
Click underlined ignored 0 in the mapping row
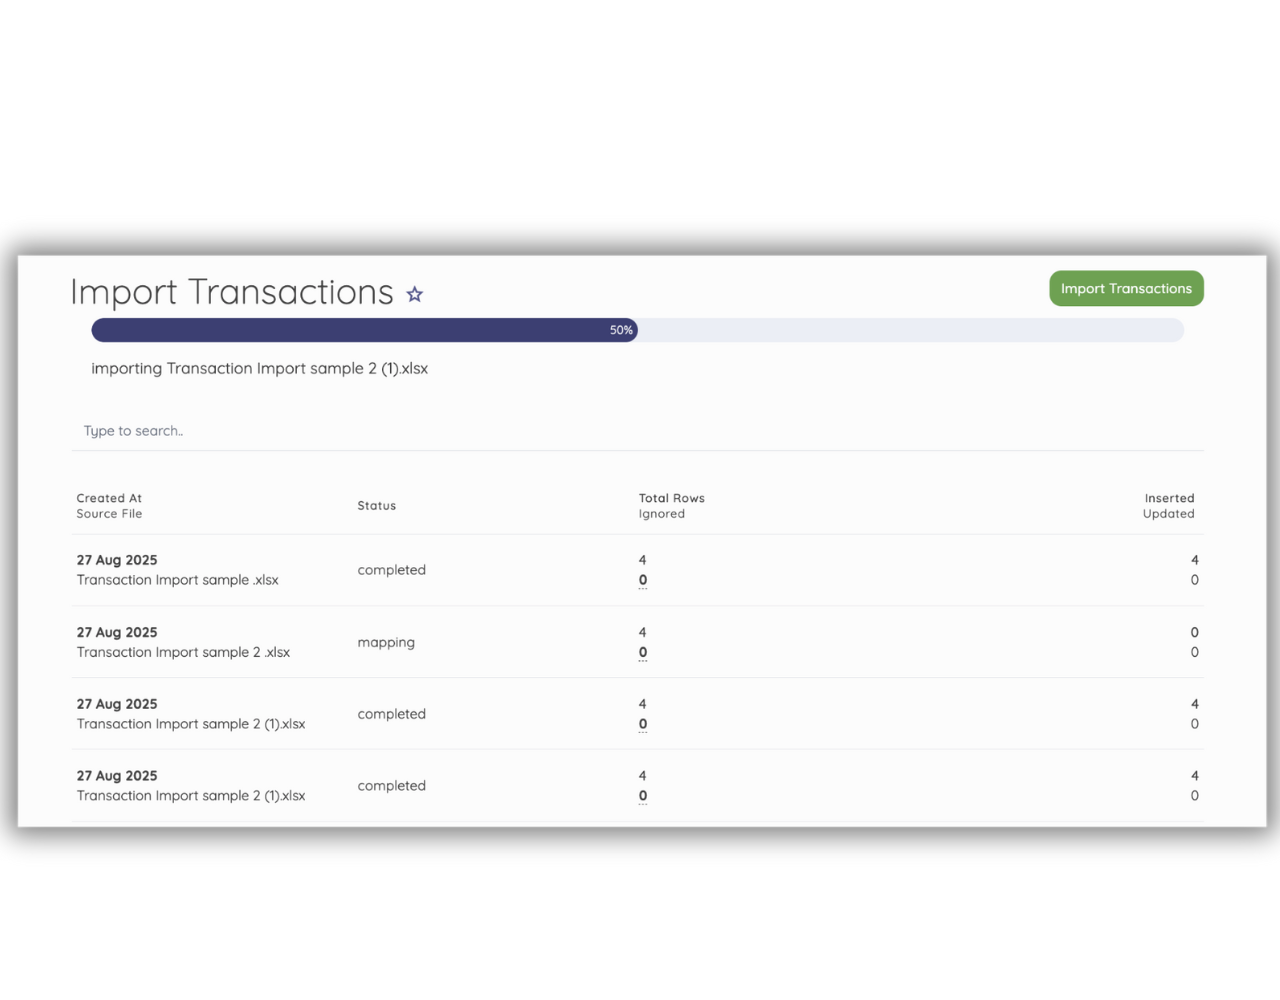tap(643, 652)
